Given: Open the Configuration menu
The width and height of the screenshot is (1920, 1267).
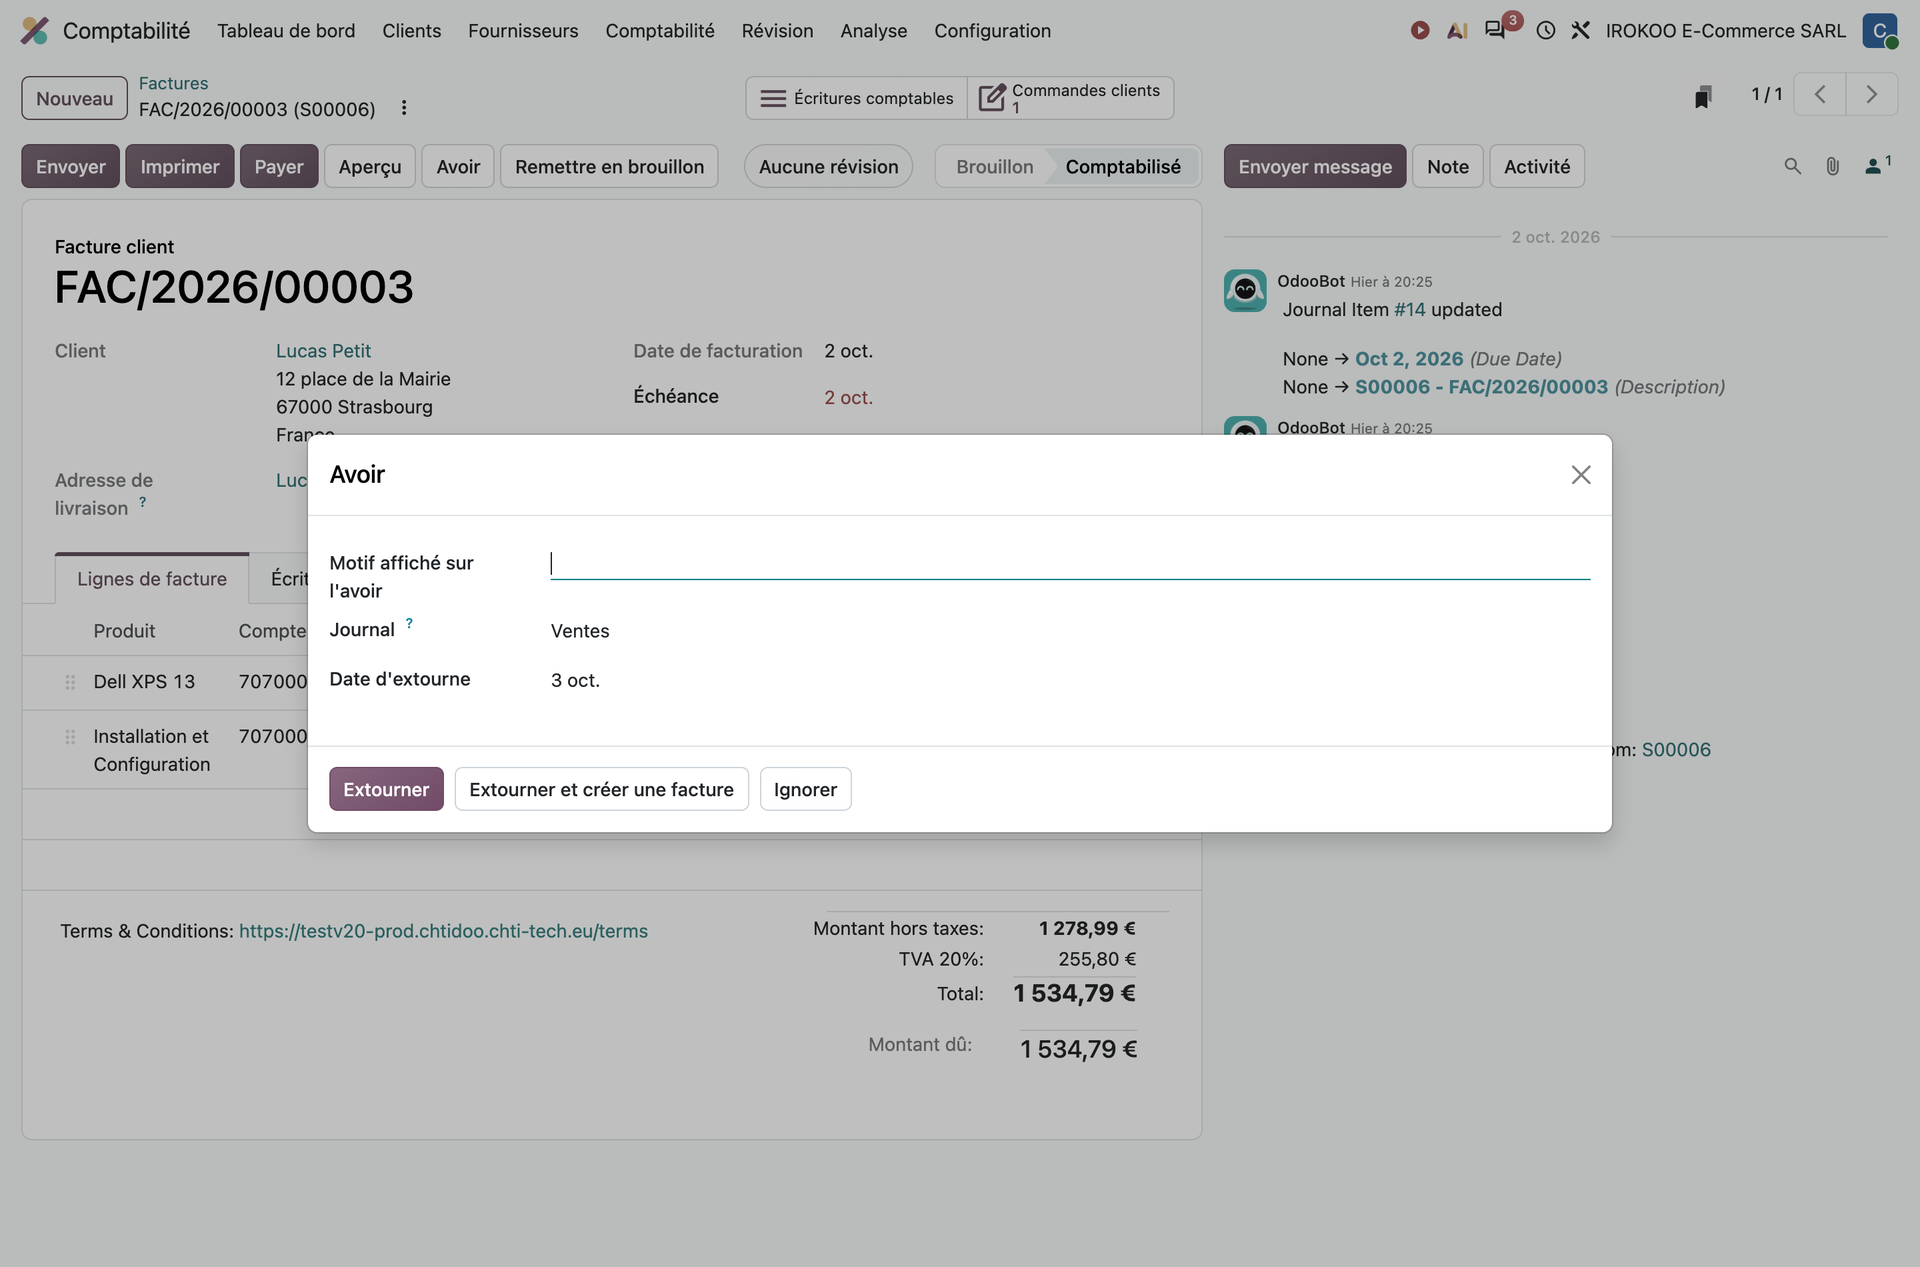Looking at the screenshot, I should click(992, 31).
